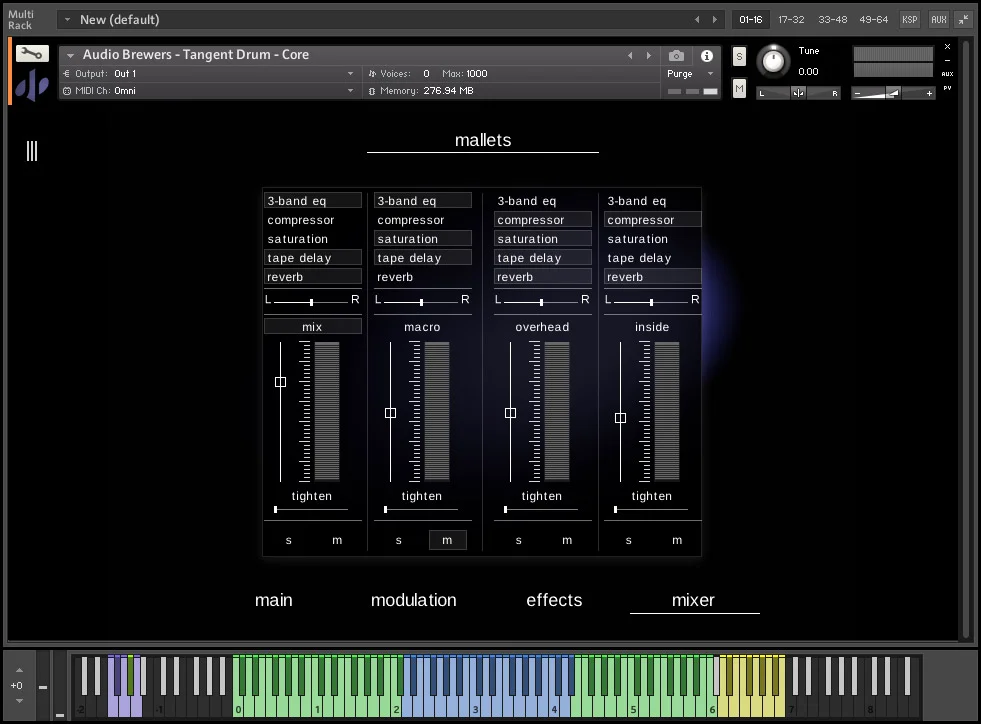Click the tighten slider under the mix channel
The width and height of the screenshot is (981, 724).
pos(311,510)
